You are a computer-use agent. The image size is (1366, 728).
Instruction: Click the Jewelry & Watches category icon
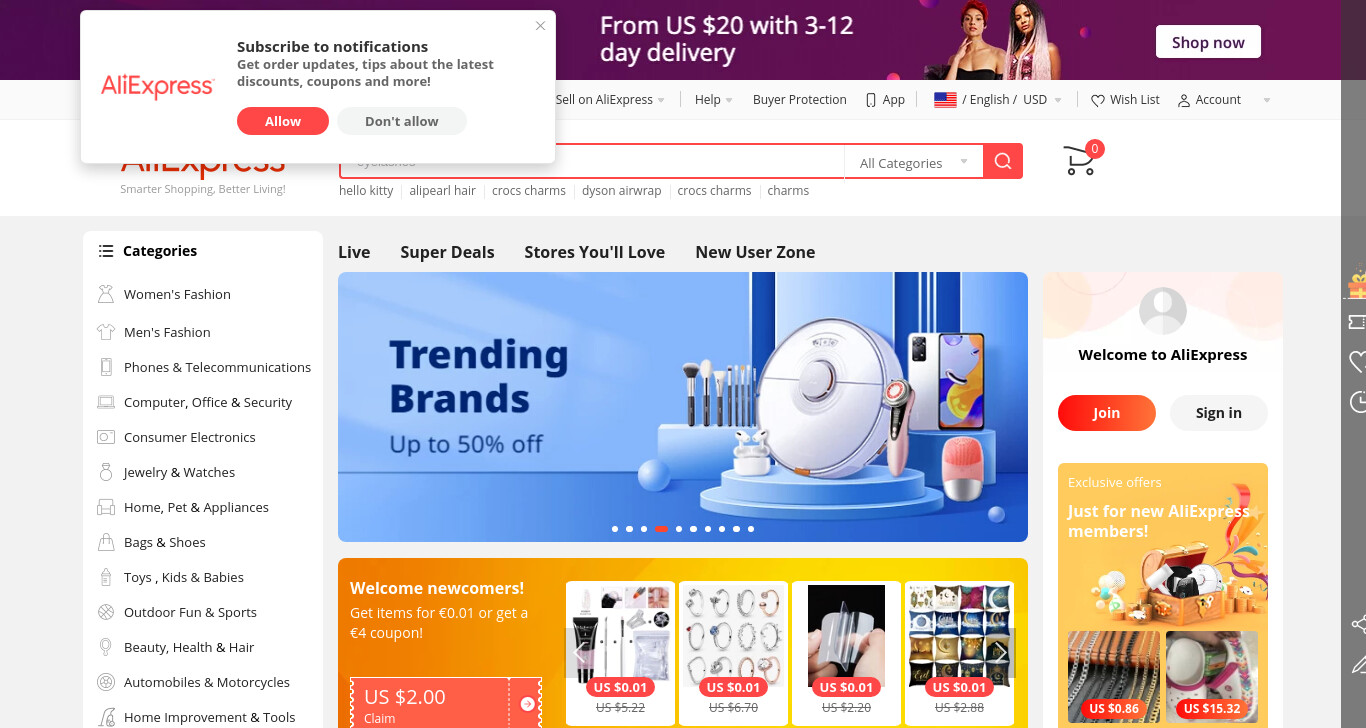pos(106,472)
